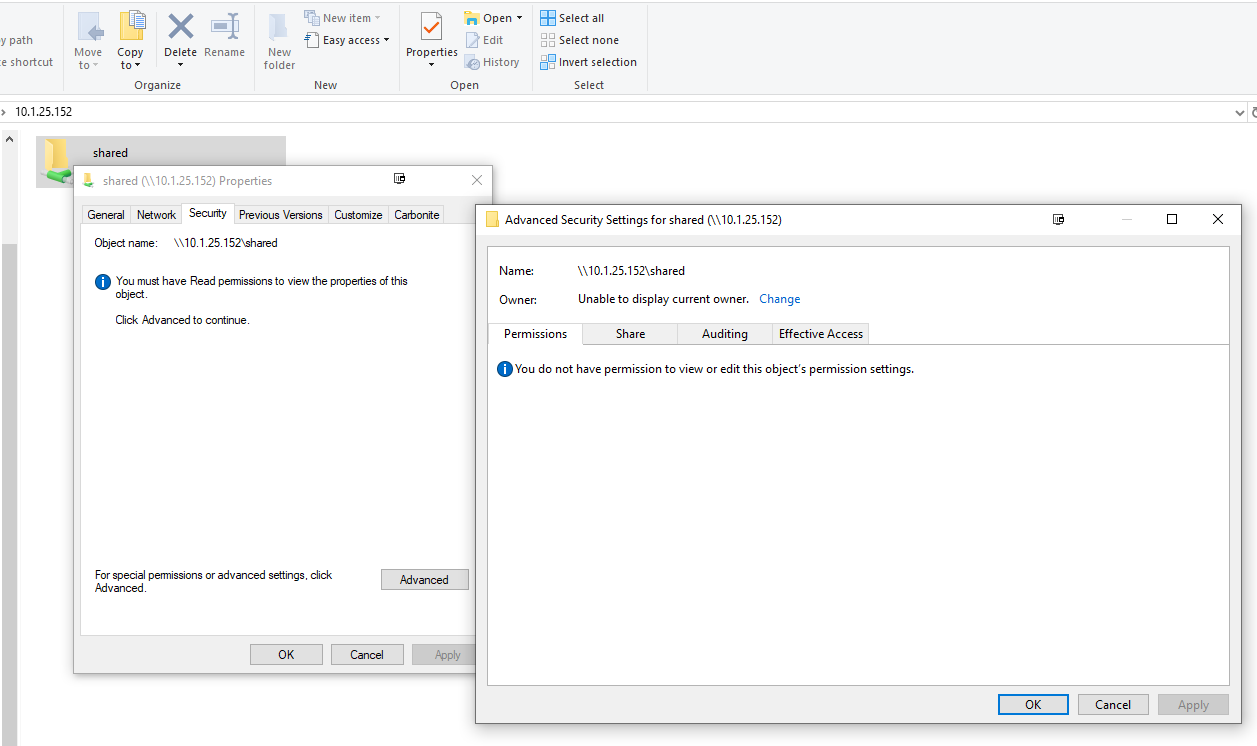Viewport: 1257px width, 746px height.
Task: Click OK in the Properties dialog
Action: tap(286, 655)
